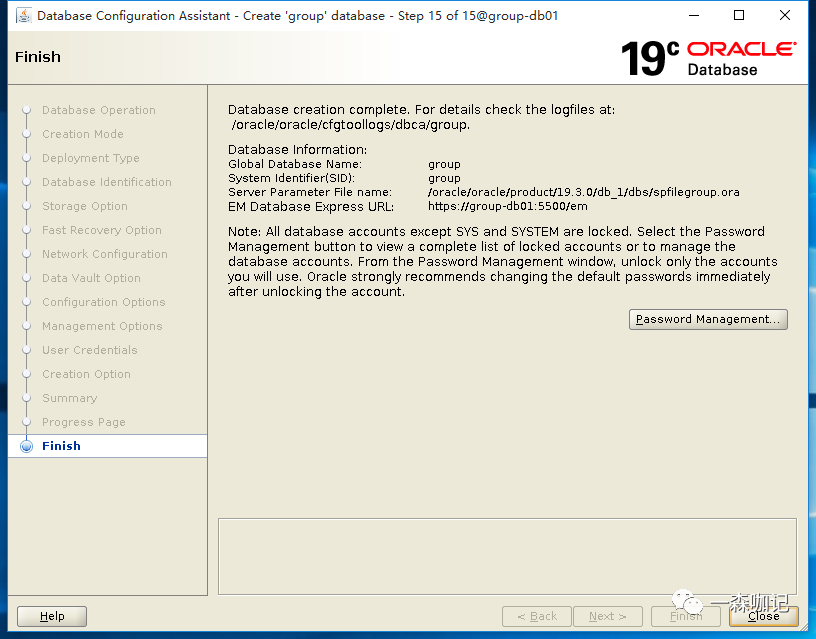Viewport: 816px width, 639px height.
Task: Click the EM Express URL https://group-db01:5500/em
Action: [508, 206]
